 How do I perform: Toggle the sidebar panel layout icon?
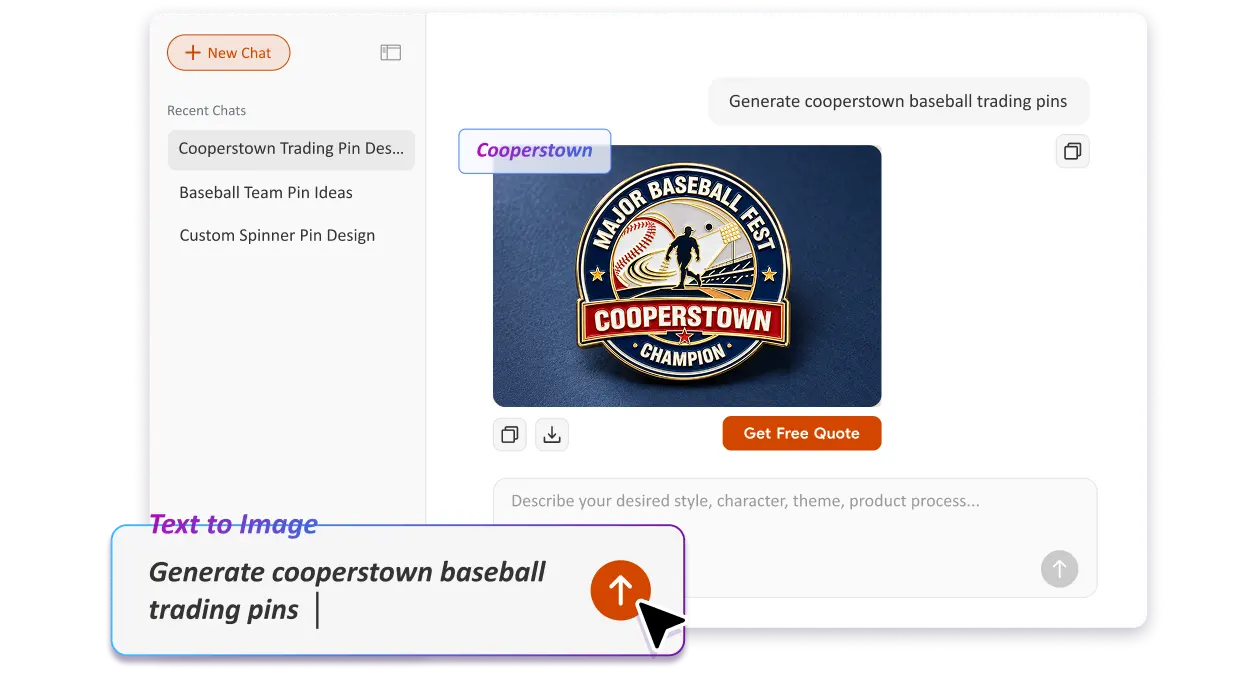click(x=390, y=53)
